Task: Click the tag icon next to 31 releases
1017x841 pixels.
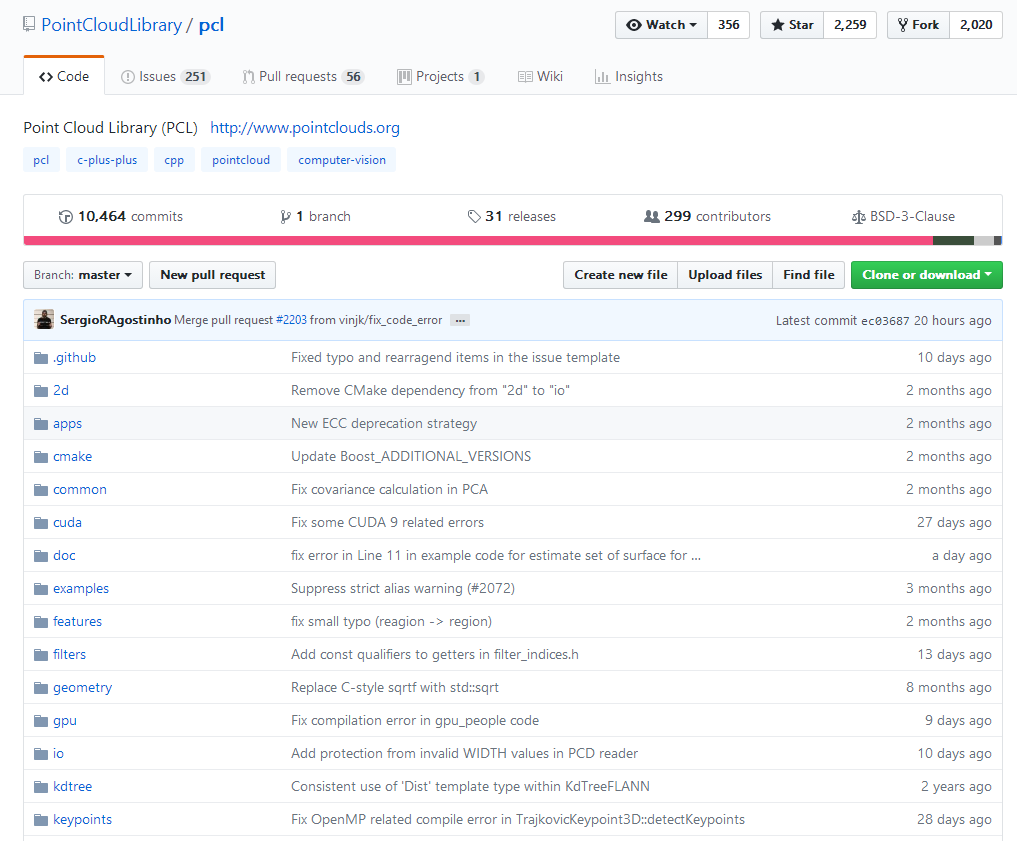Action: pos(474,217)
